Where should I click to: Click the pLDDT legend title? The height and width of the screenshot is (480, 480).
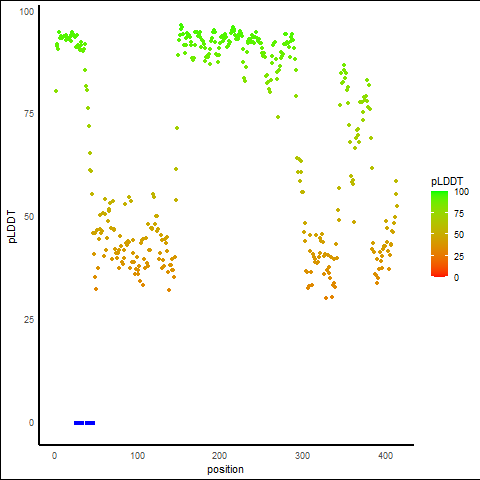coord(447,182)
